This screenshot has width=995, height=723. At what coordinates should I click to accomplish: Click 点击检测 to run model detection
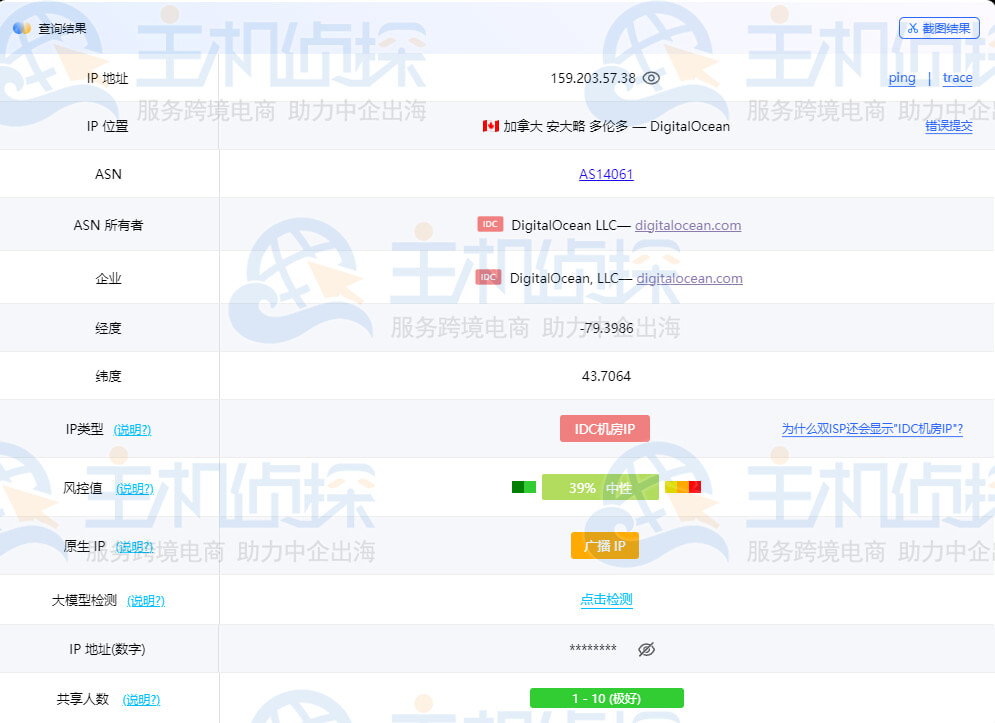606,600
